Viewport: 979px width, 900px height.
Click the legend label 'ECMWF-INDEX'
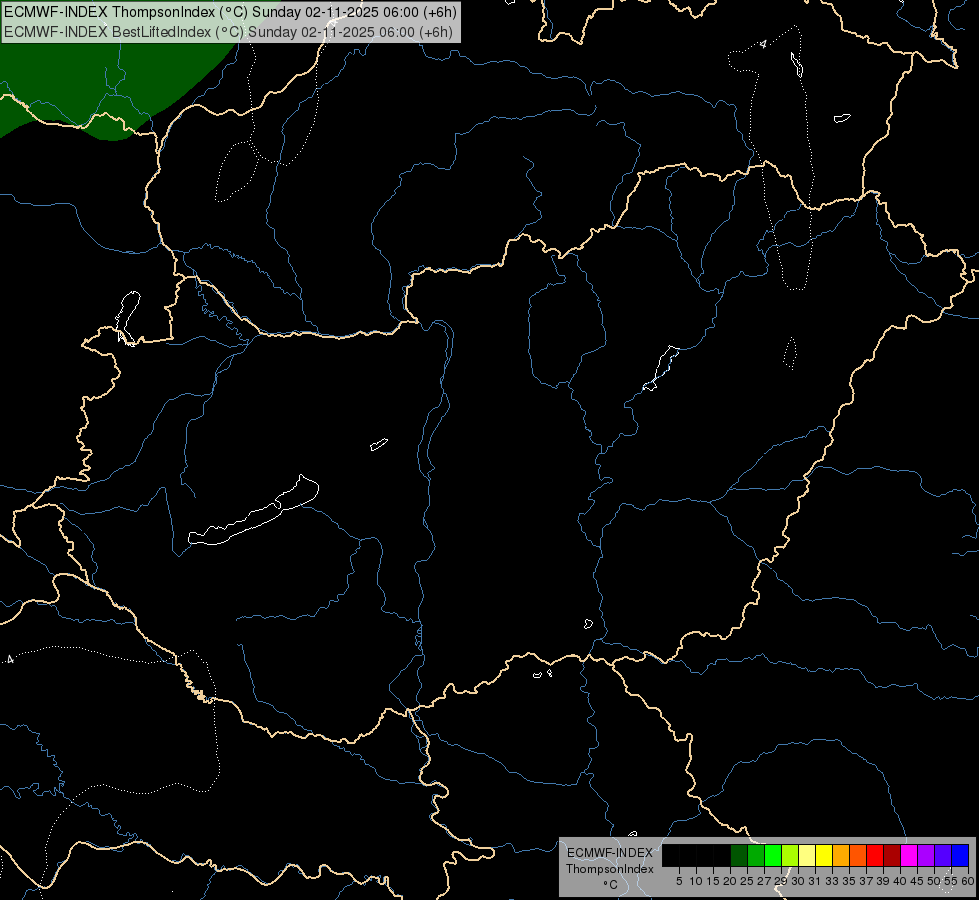[x=610, y=853]
